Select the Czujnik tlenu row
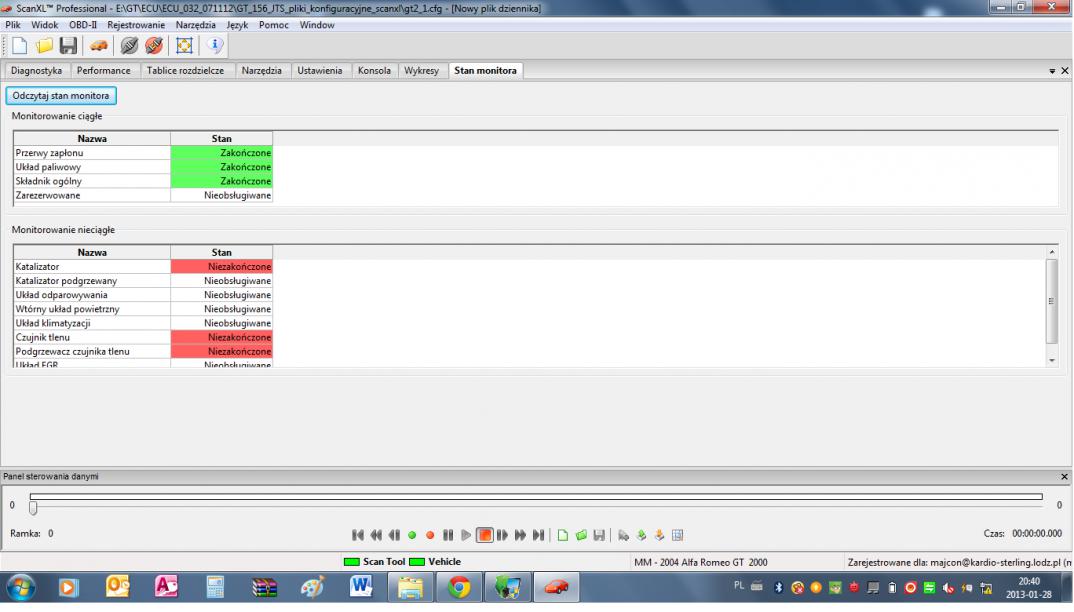This screenshot has width=1074, height=612. pos(143,337)
